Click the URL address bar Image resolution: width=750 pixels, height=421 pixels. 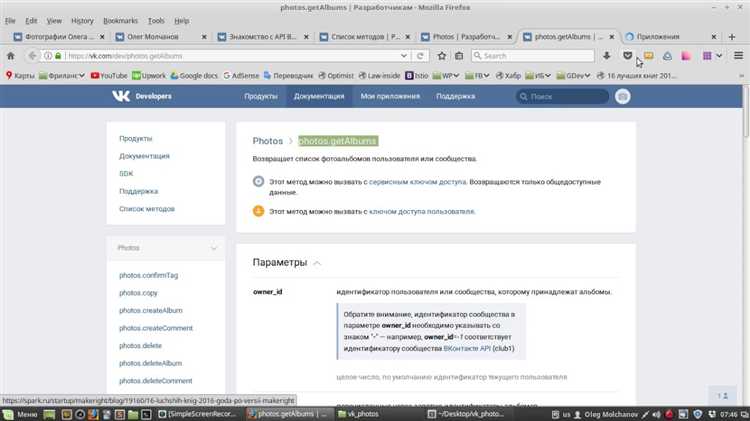[232, 56]
